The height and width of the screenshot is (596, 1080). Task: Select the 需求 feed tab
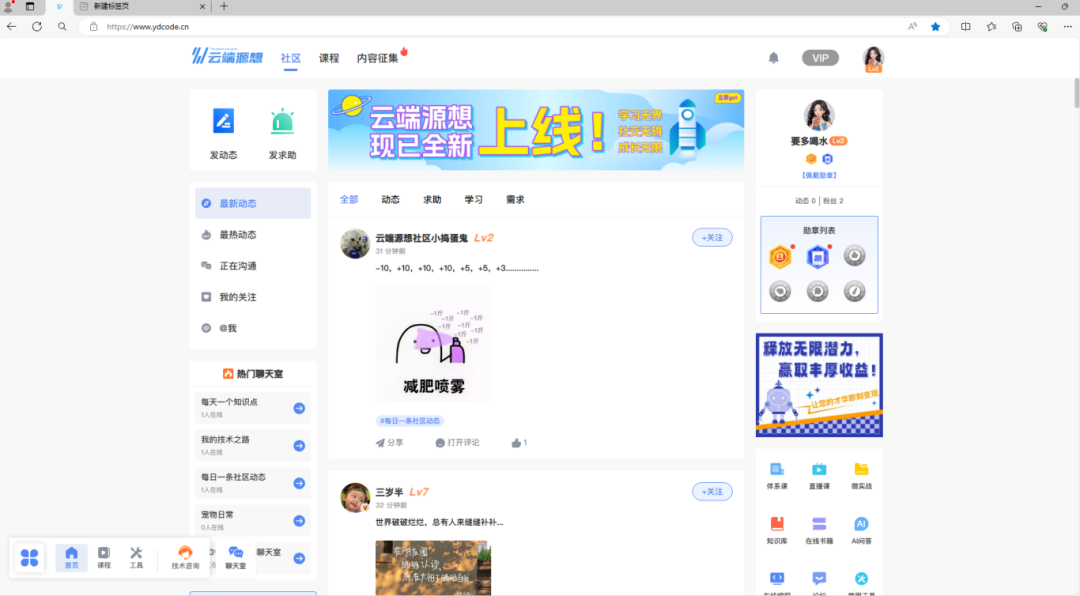[515, 199]
